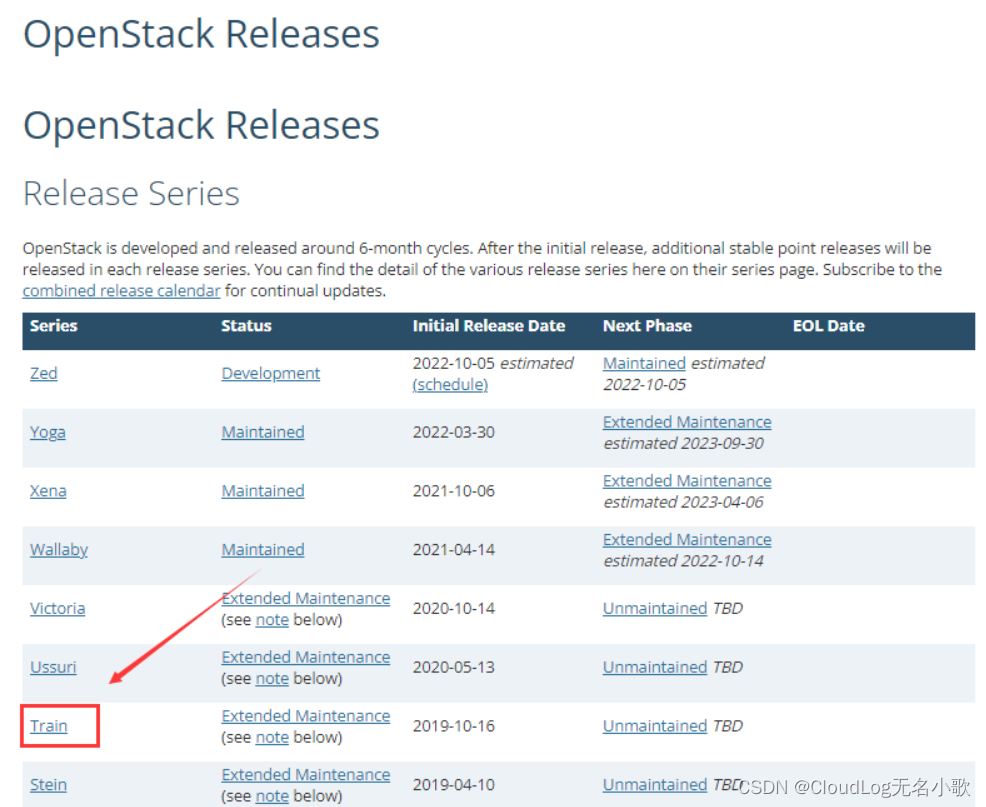Open the Xena release series page
Viewport: 986px width, 807px height.
click(47, 491)
